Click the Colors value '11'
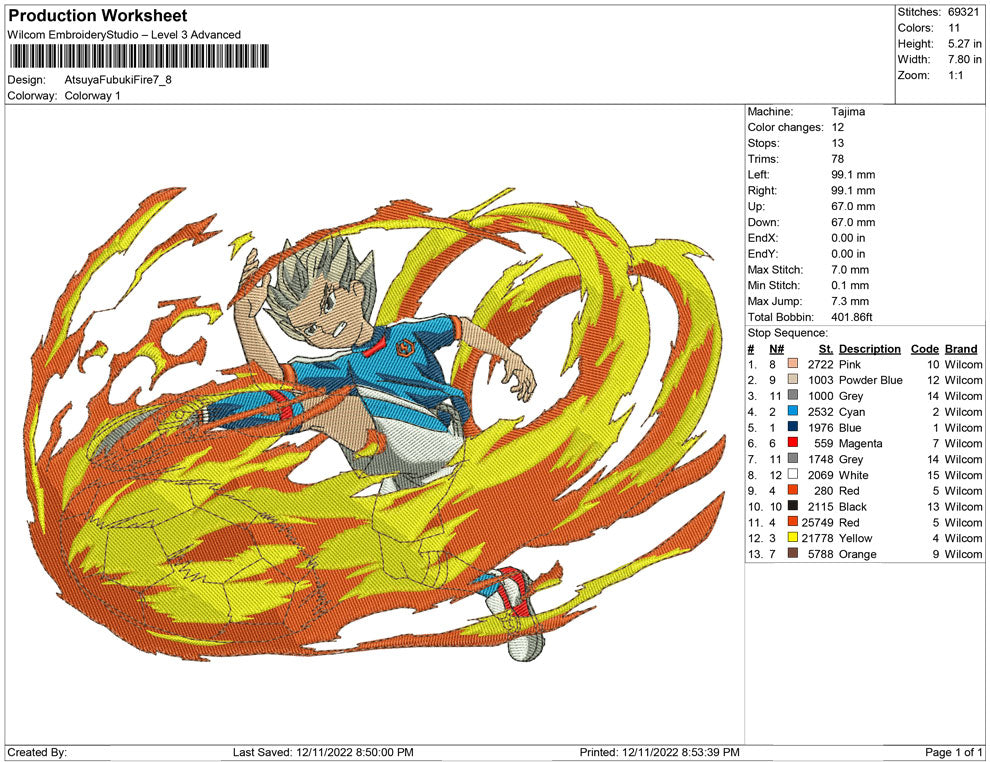The width and height of the screenshot is (990, 762). pos(954,28)
